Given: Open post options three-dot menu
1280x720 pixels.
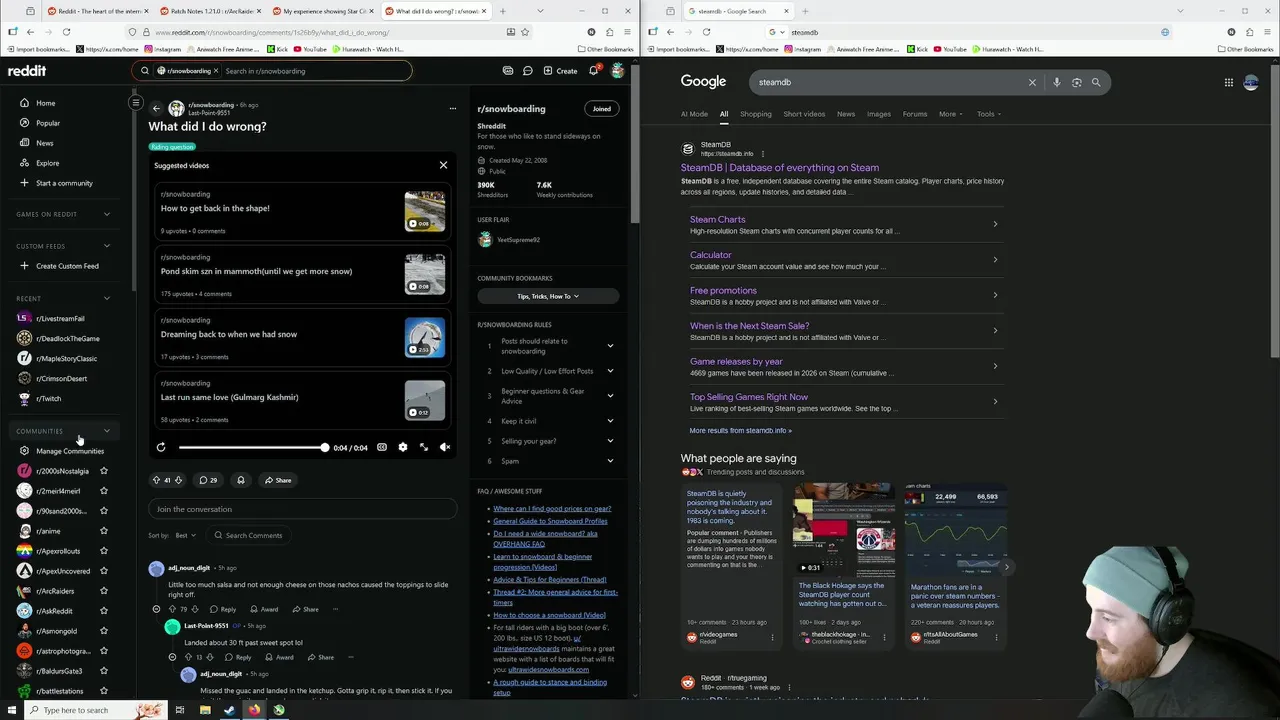Looking at the screenshot, I should (x=452, y=108).
